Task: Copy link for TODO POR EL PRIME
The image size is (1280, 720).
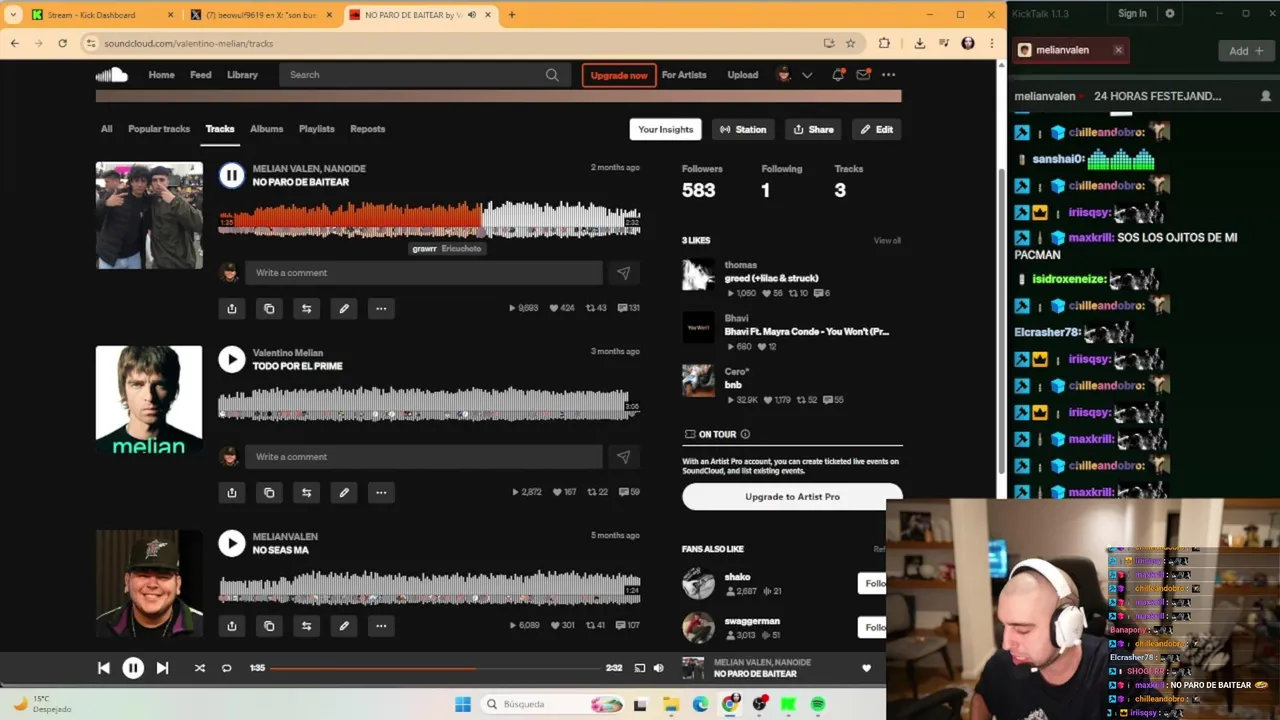Action: coord(269,493)
